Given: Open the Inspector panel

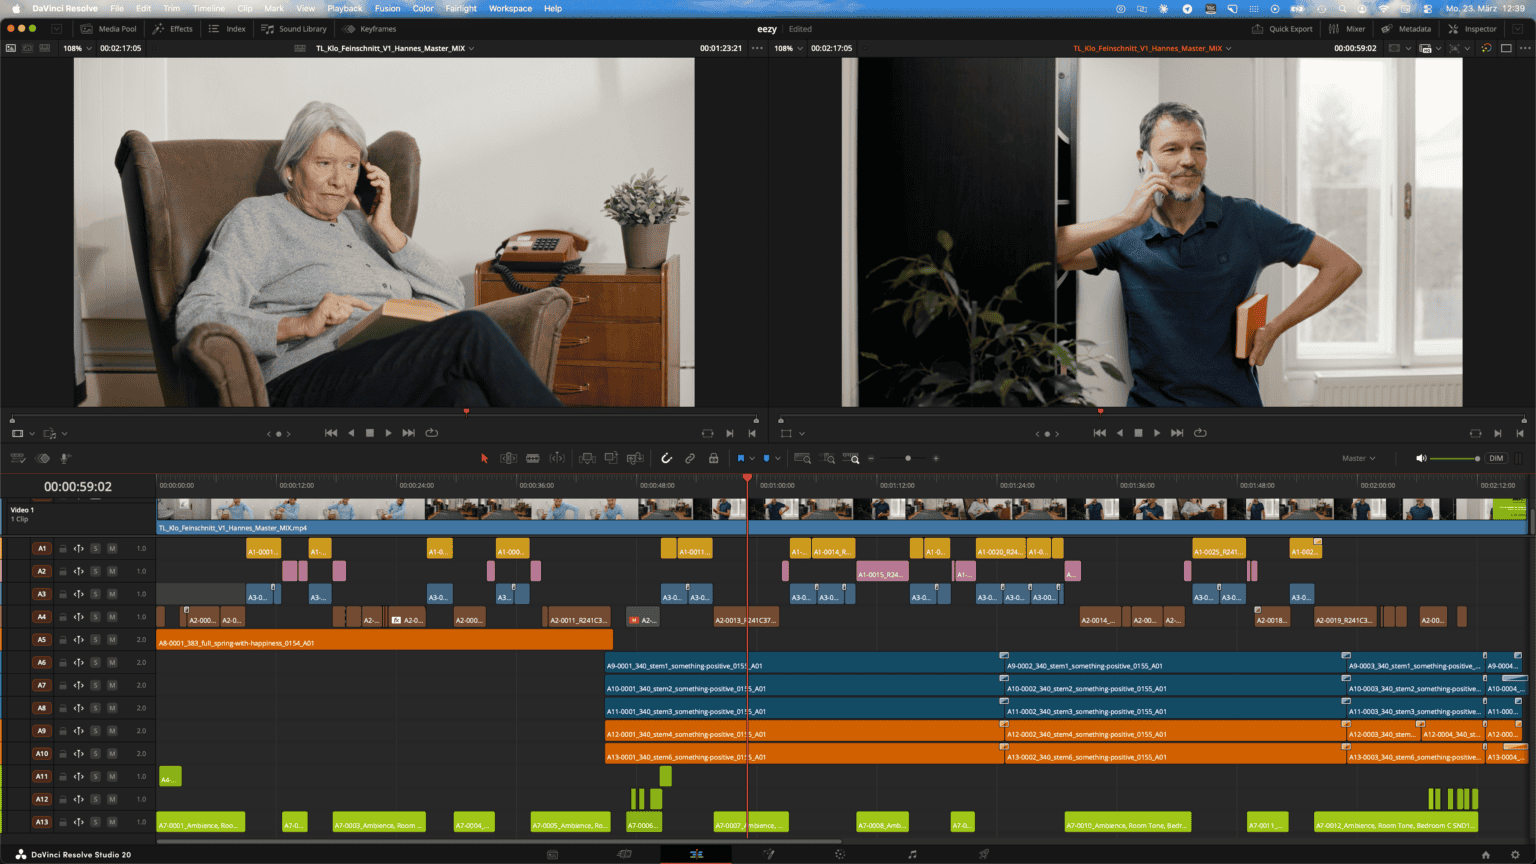Looking at the screenshot, I should tap(1472, 29).
